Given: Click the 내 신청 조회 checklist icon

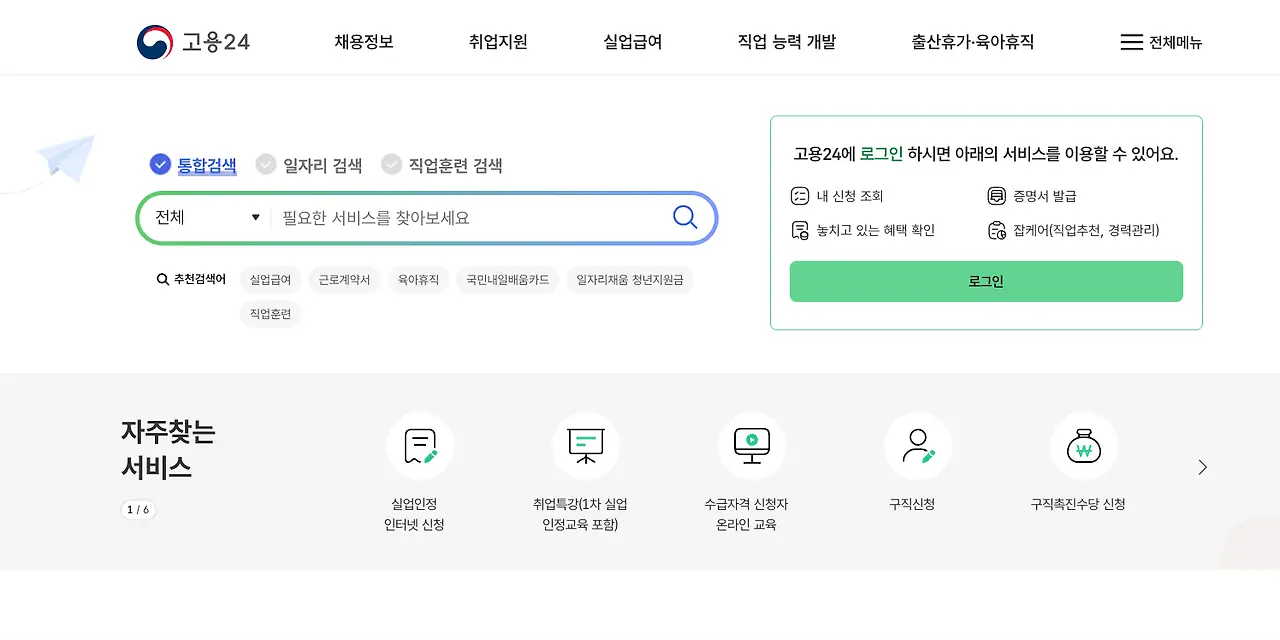Looking at the screenshot, I should [800, 196].
